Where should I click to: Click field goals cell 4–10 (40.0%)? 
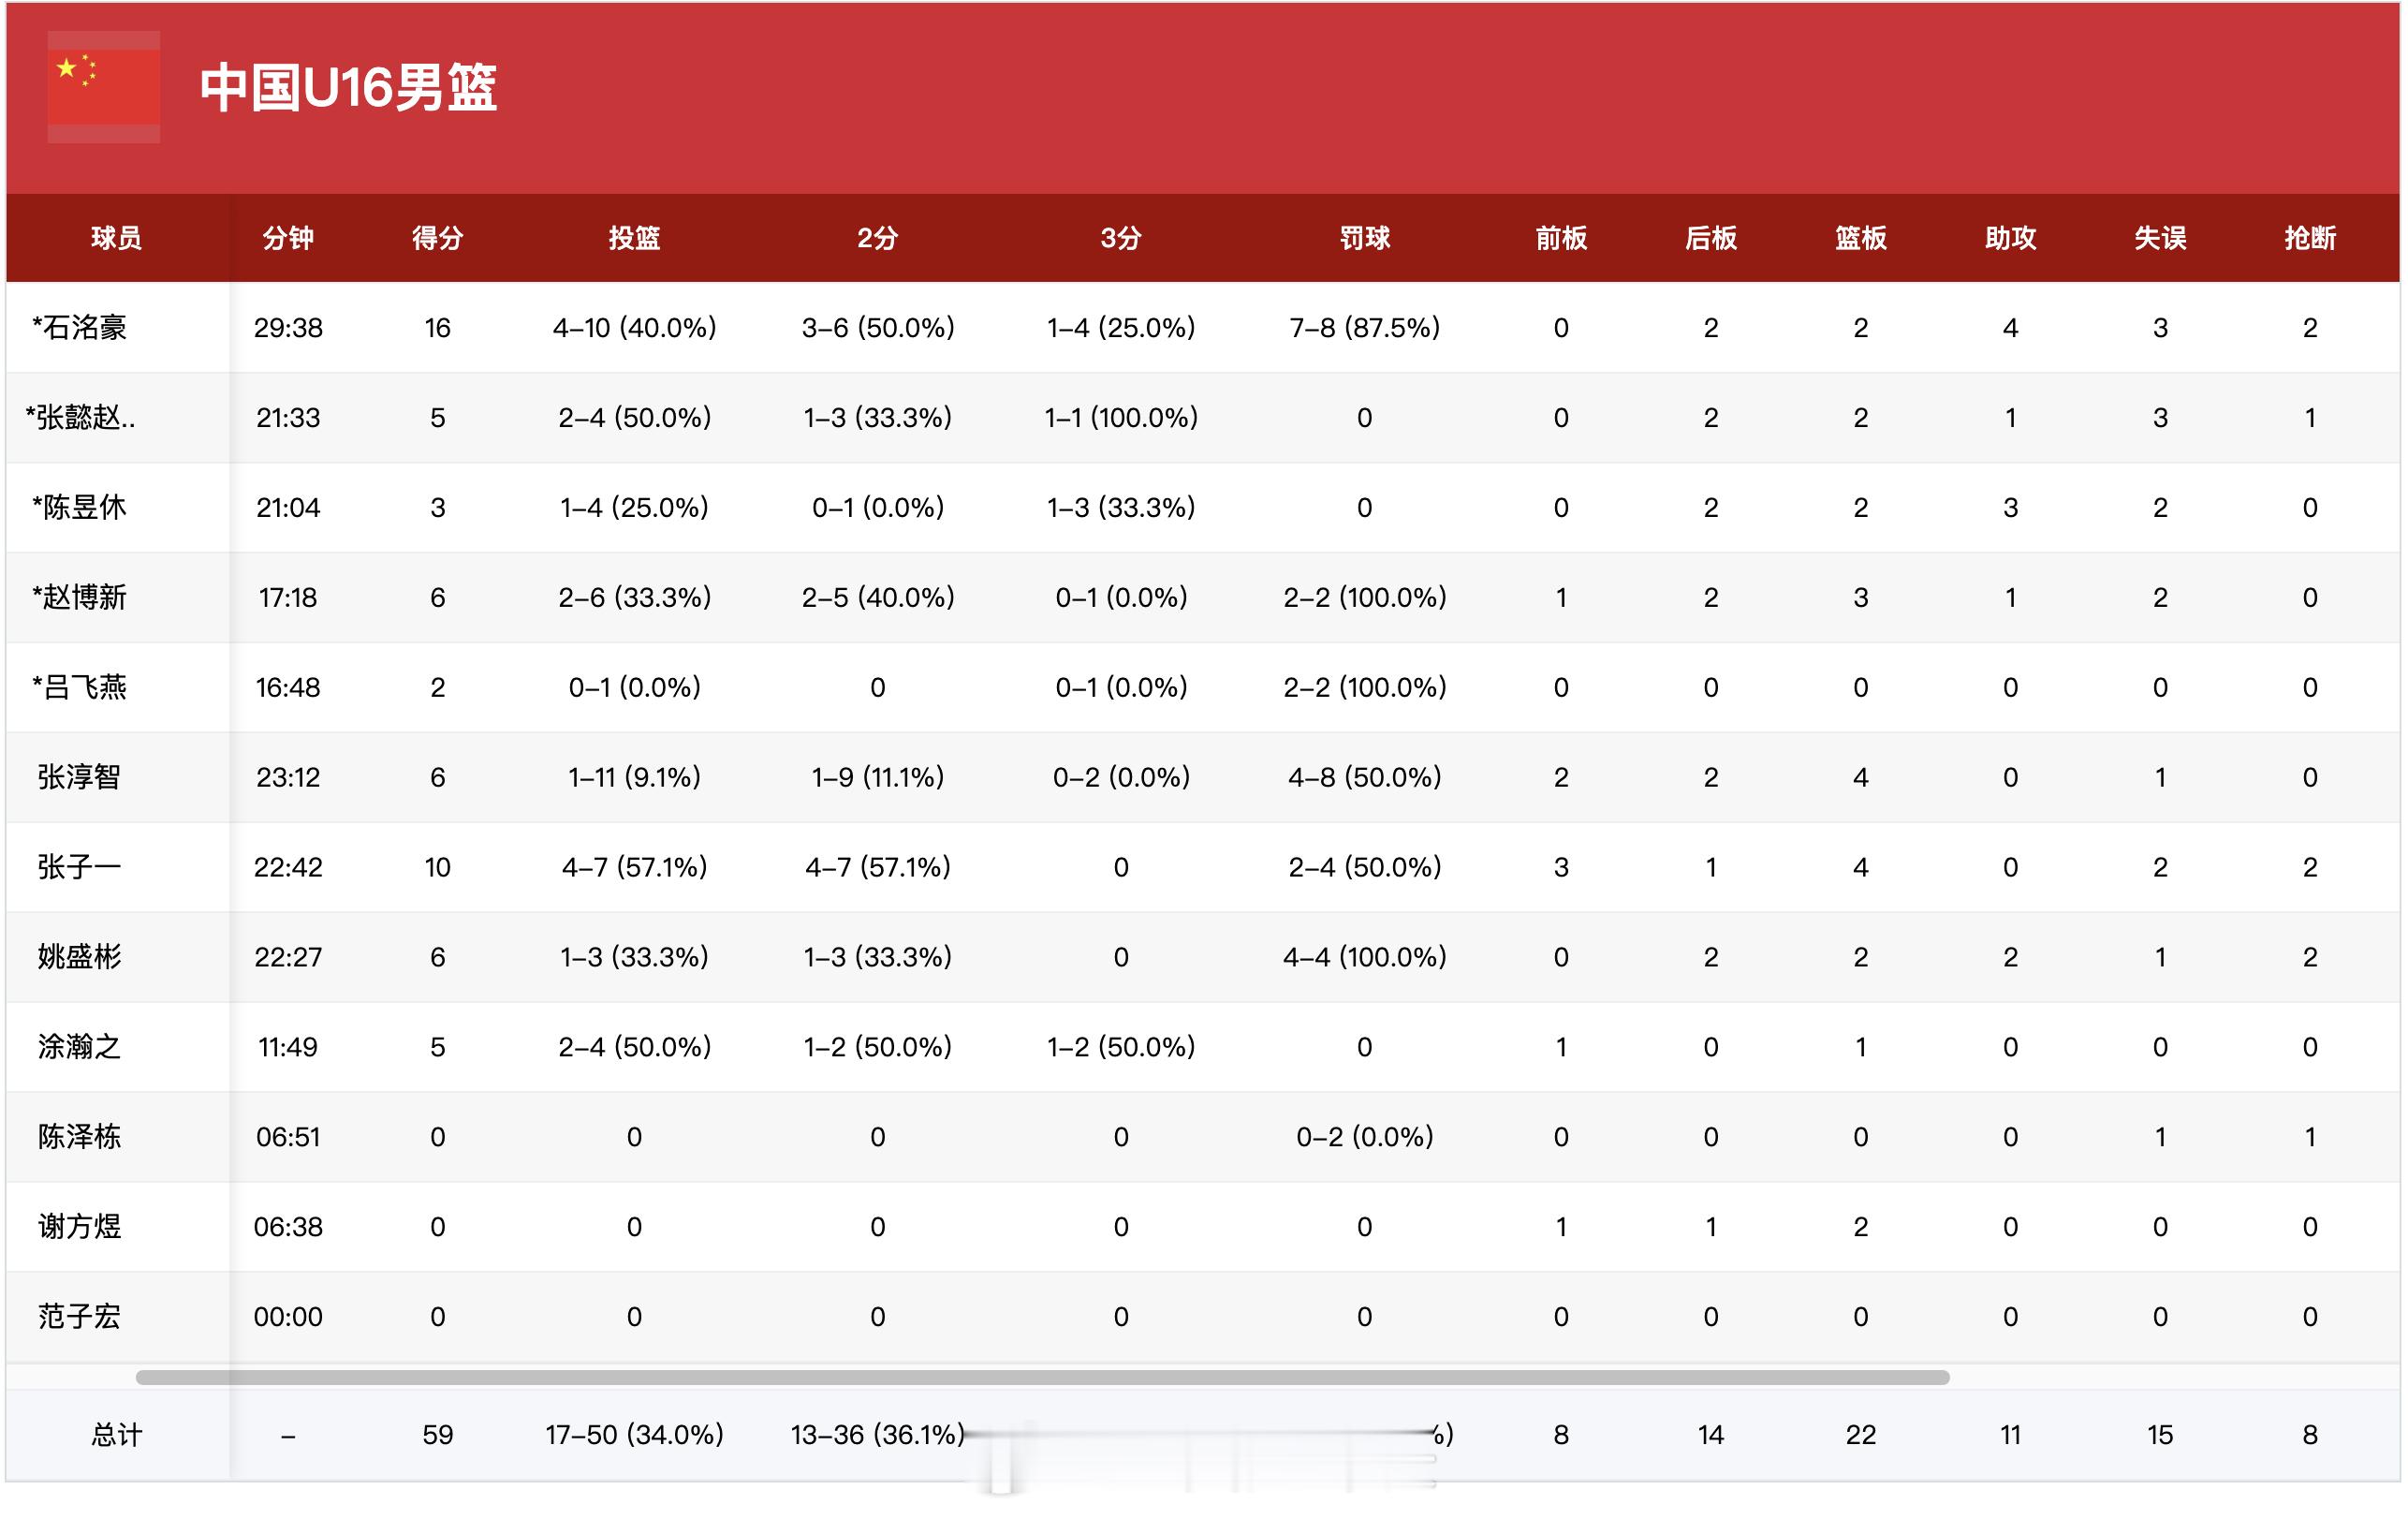coord(634,328)
